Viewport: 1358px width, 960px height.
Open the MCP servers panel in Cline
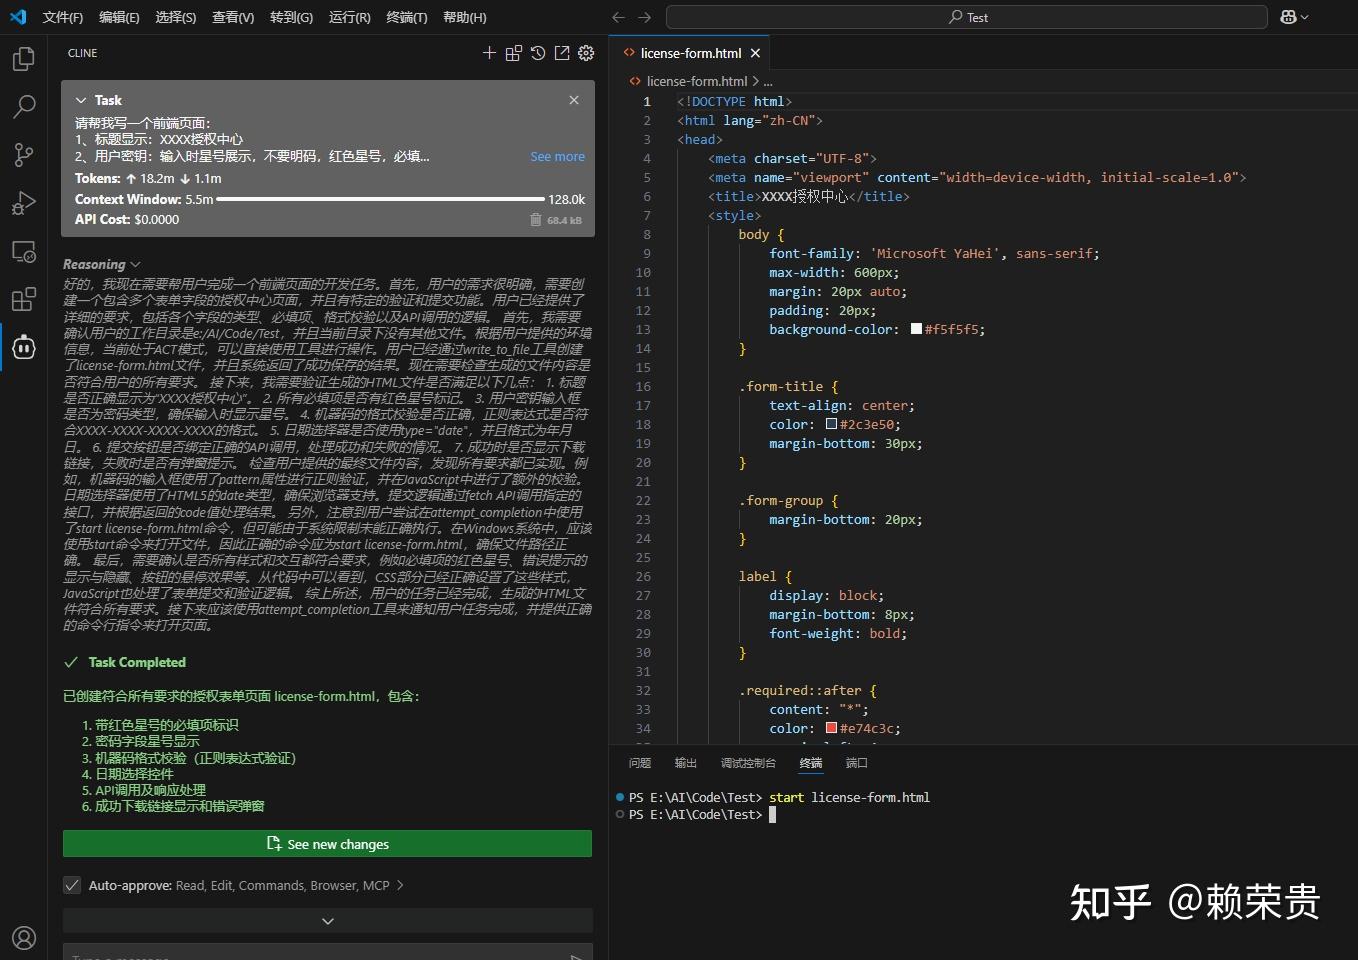[513, 53]
